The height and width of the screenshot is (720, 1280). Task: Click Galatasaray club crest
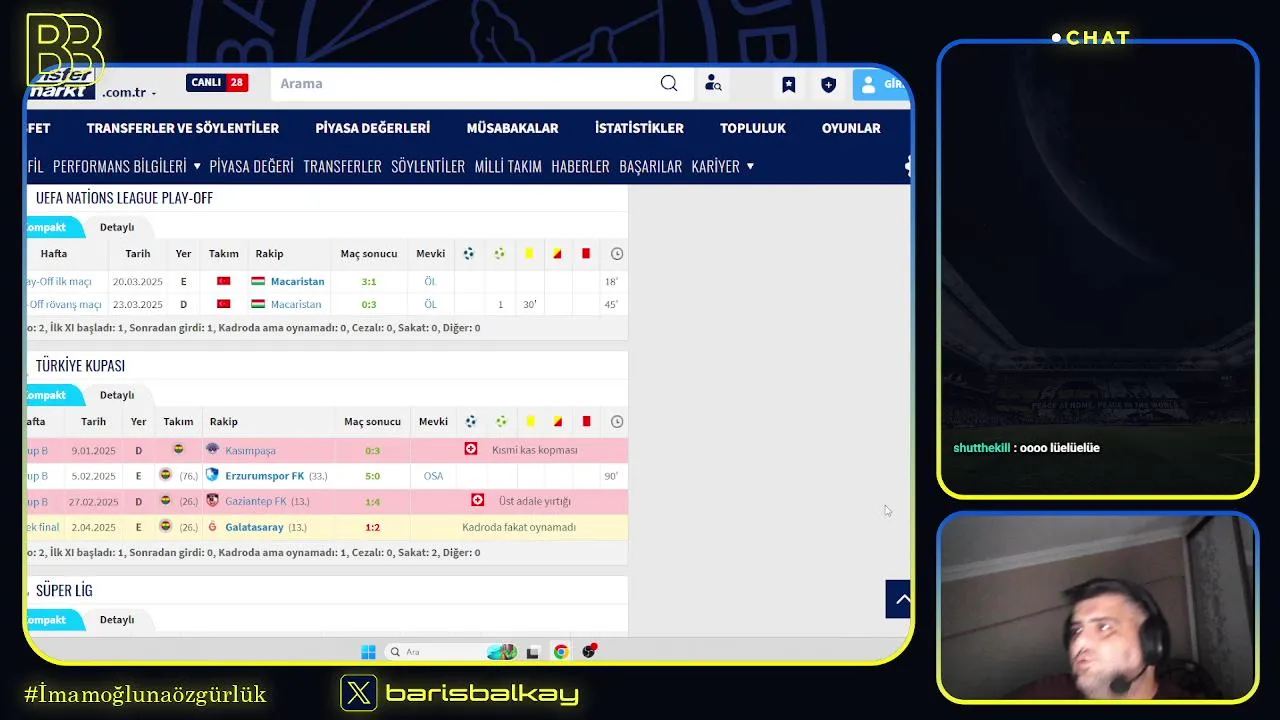(x=212, y=527)
